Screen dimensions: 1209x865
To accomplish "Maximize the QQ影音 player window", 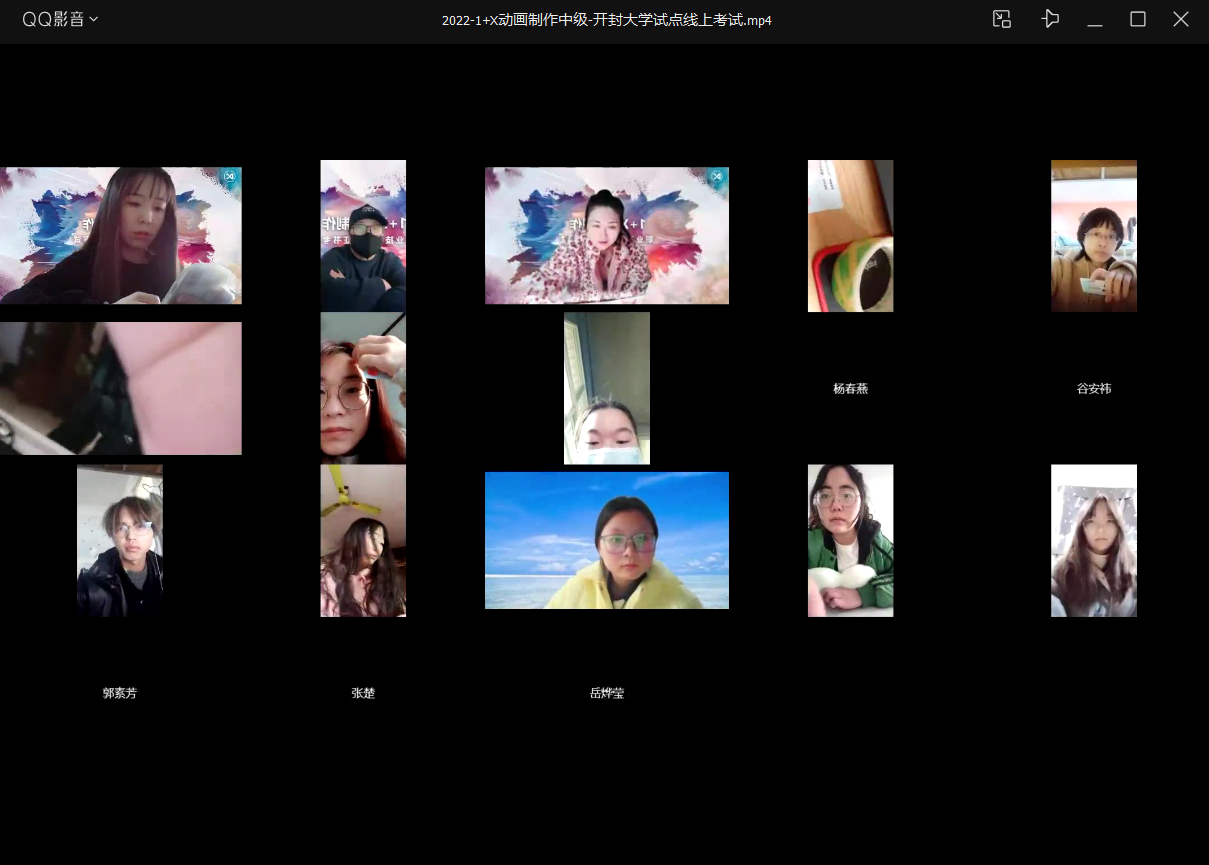I will (1138, 19).
